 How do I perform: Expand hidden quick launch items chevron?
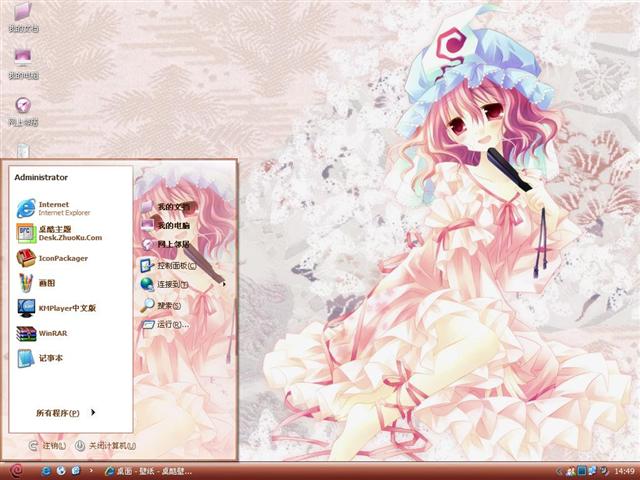[91, 471]
